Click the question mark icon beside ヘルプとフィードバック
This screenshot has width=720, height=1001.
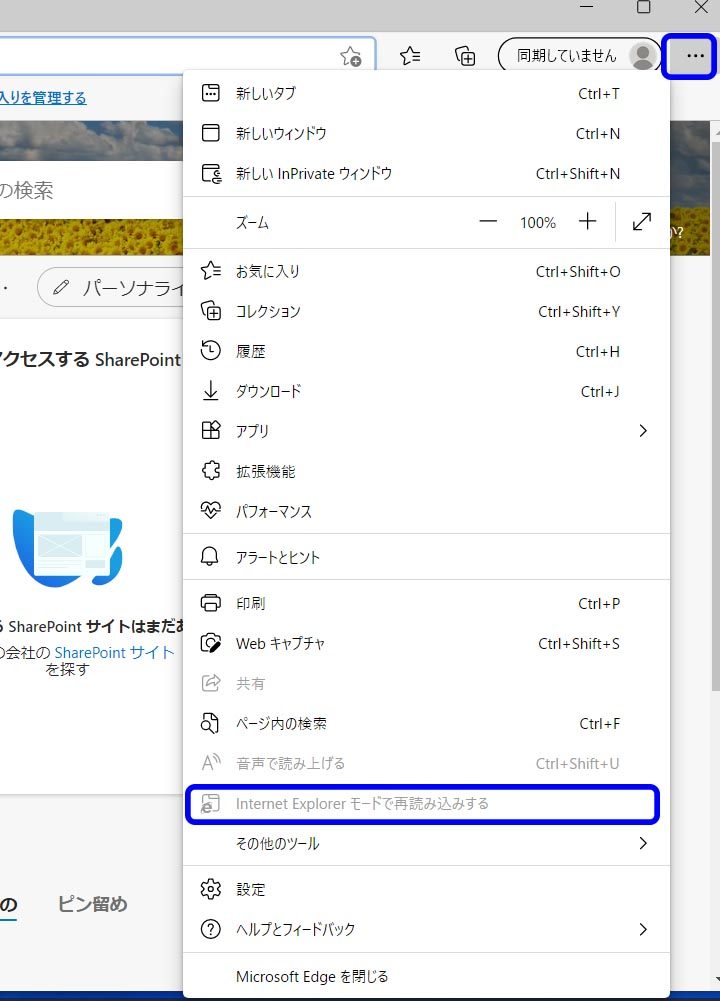(211, 929)
